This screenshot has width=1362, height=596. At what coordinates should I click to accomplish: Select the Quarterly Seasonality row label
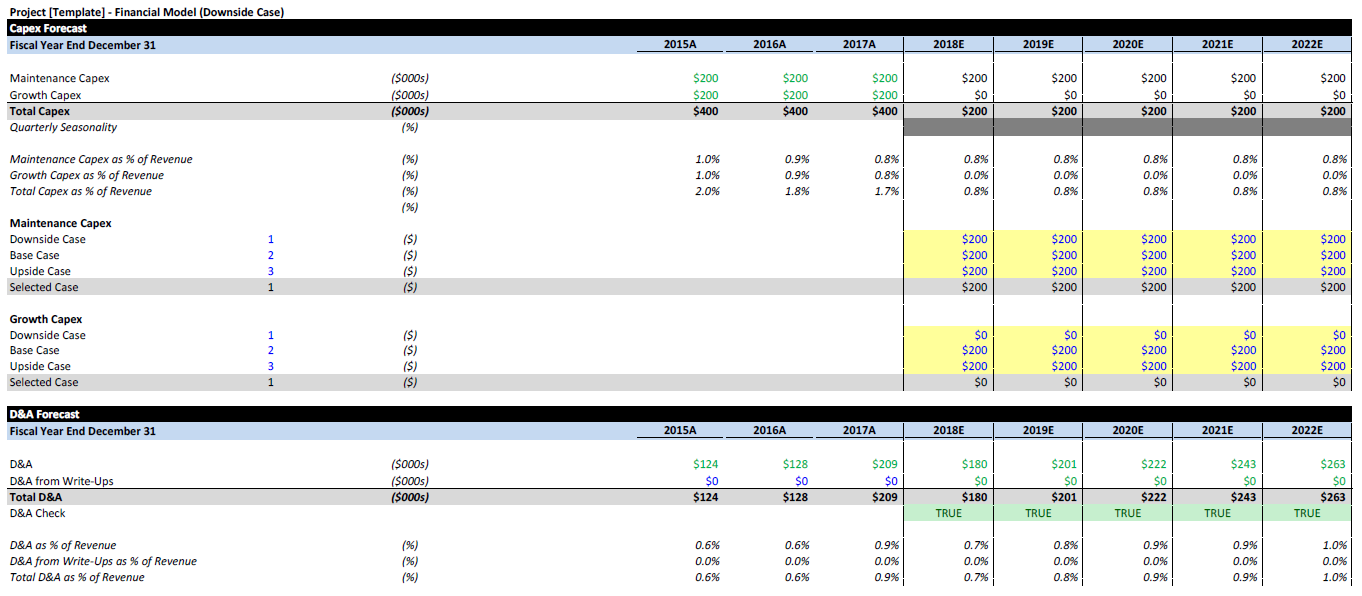(x=63, y=127)
